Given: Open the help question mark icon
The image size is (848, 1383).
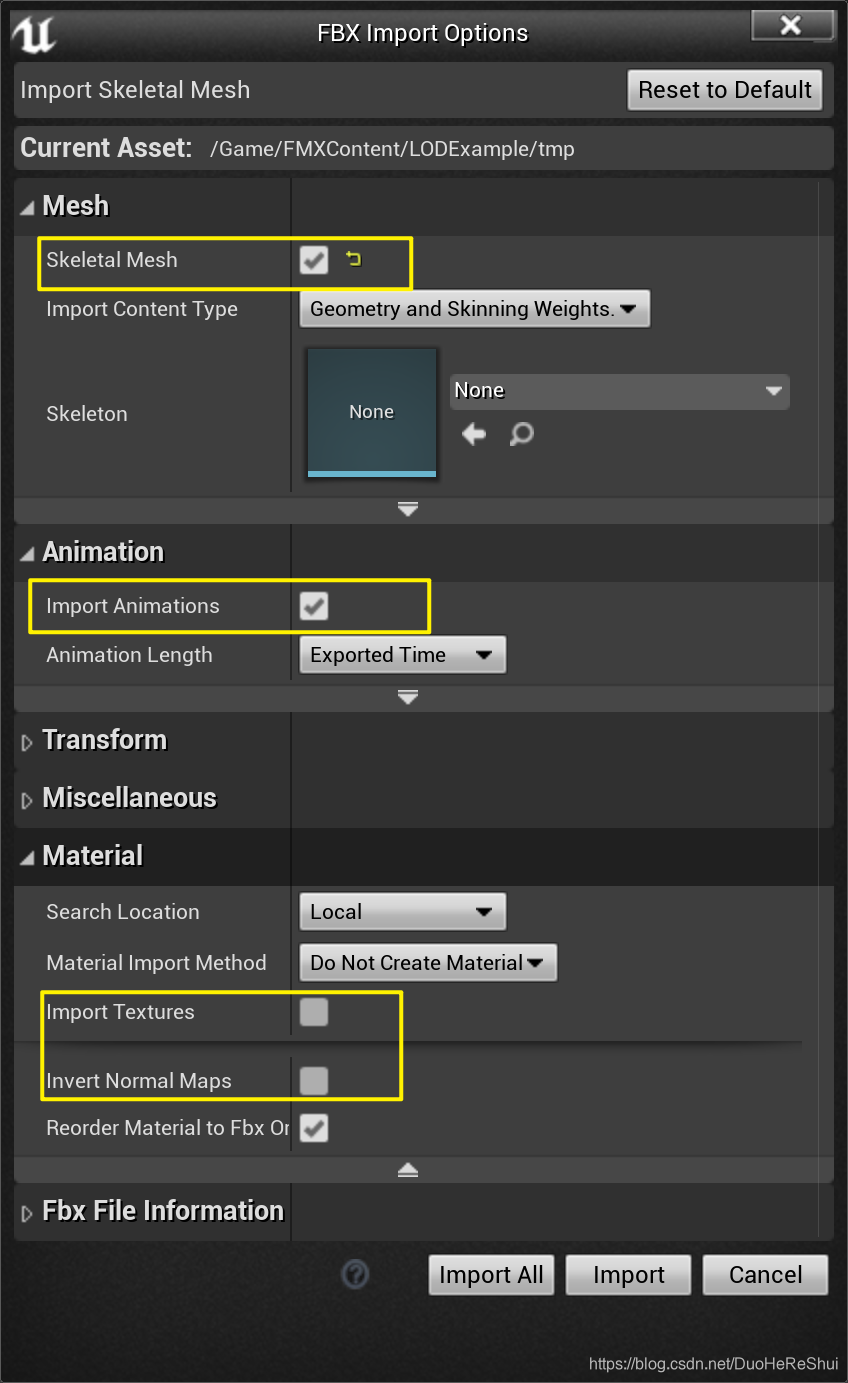Looking at the screenshot, I should (x=355, y=1274).
